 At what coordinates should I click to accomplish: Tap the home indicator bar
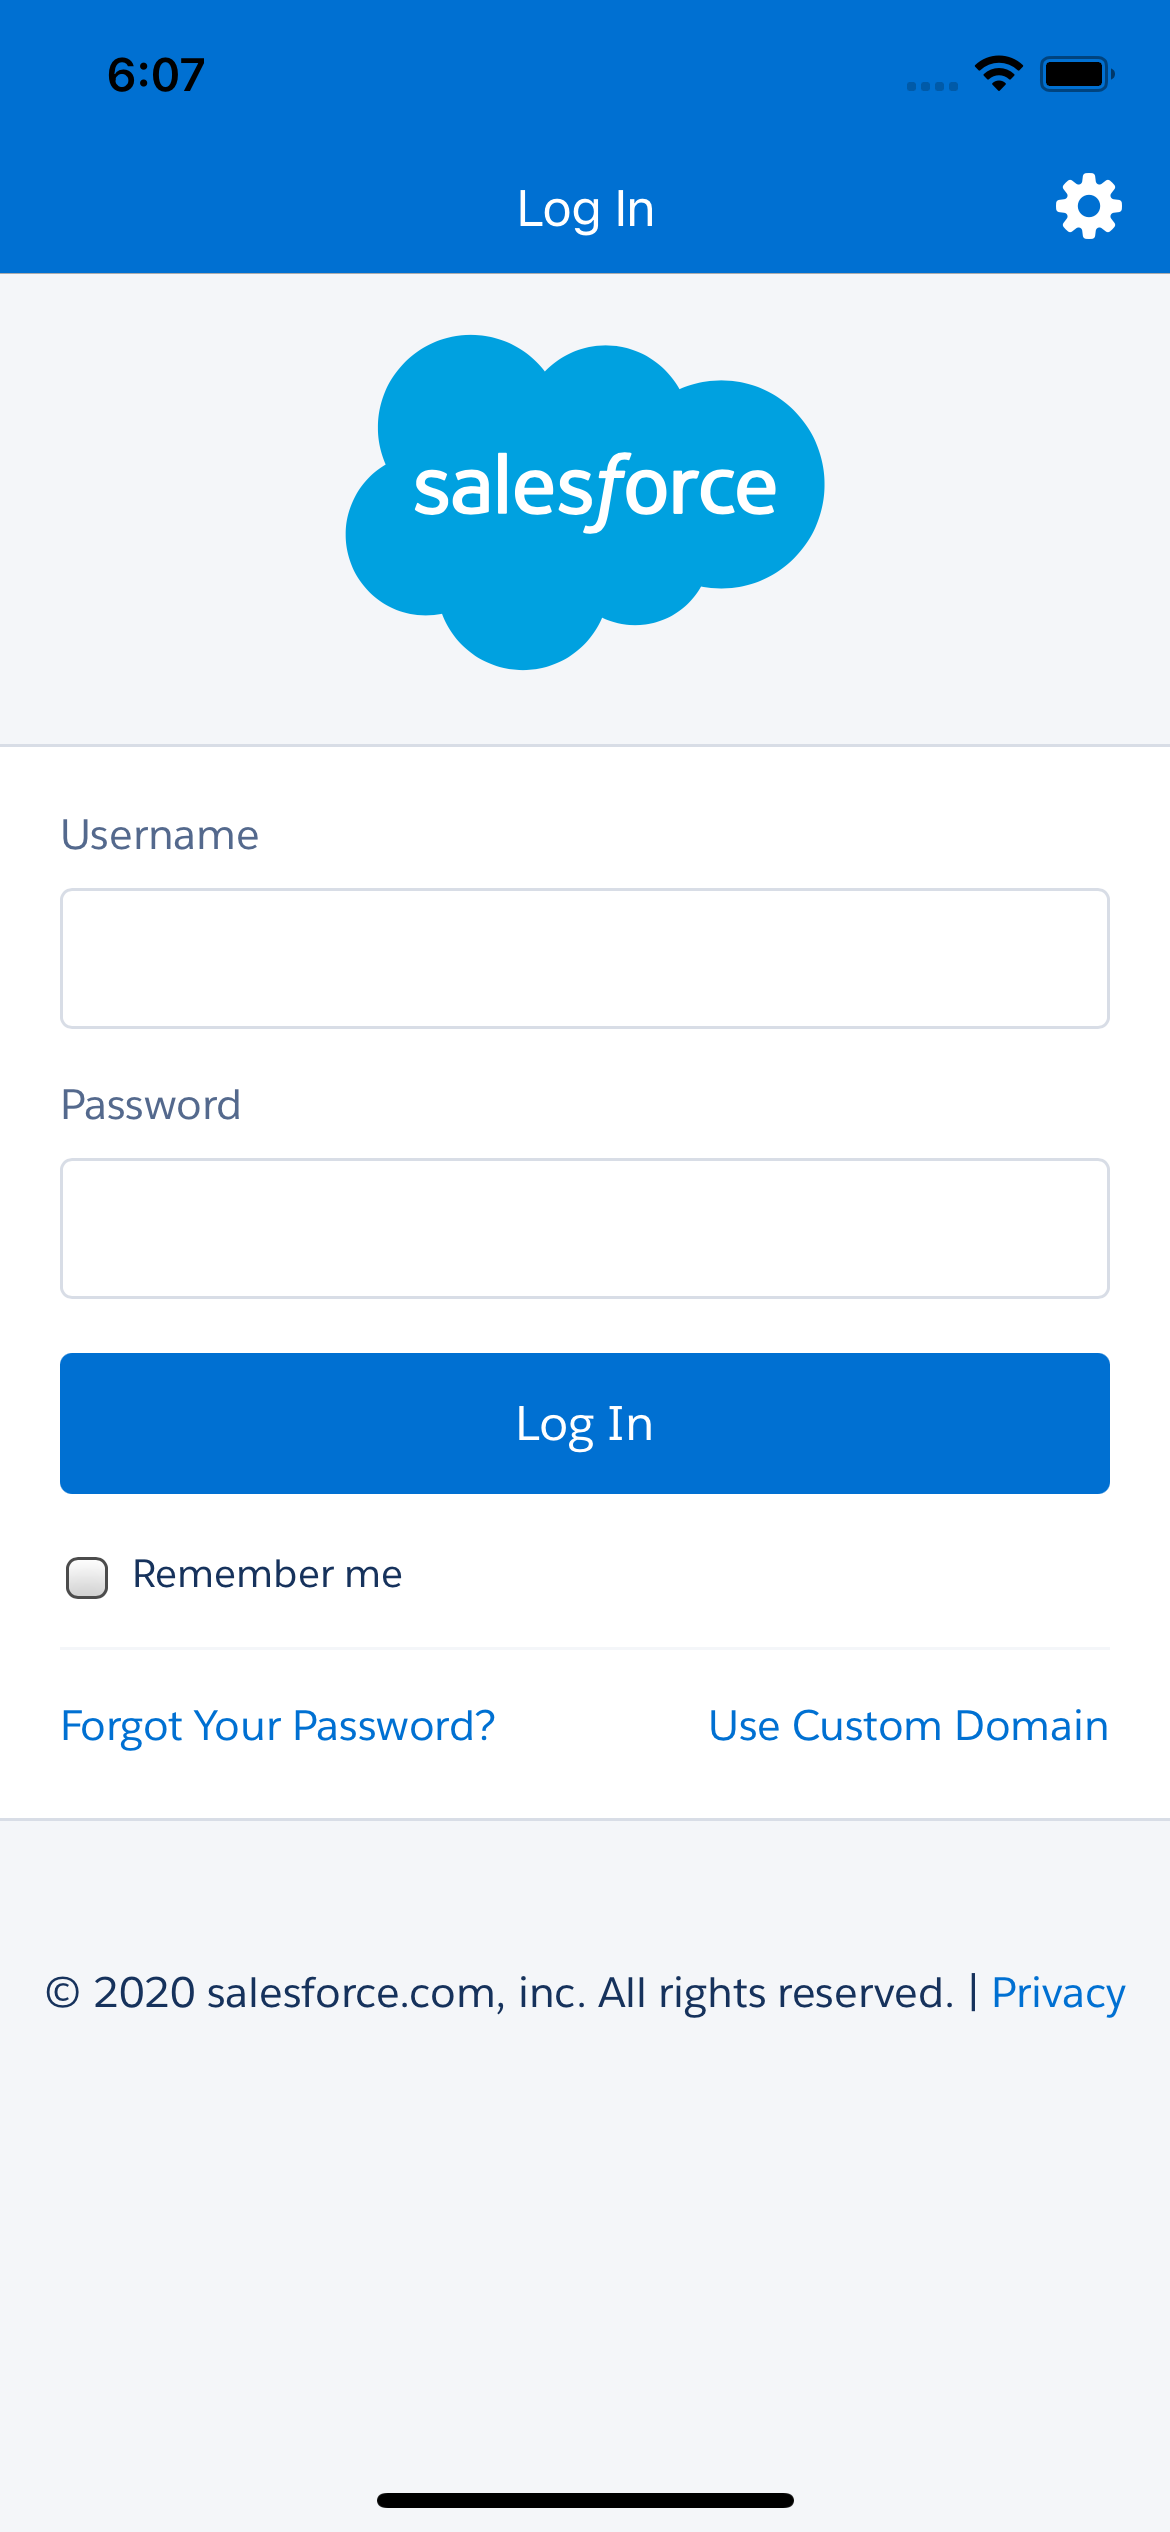(585, 2500)
